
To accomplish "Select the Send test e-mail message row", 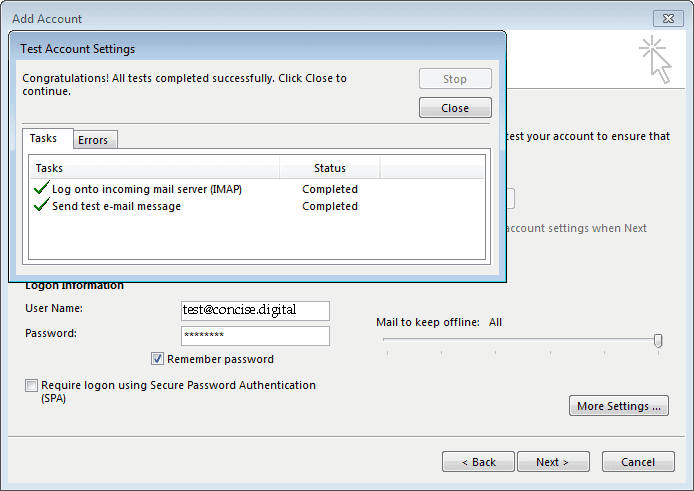I will pos(117,206).
